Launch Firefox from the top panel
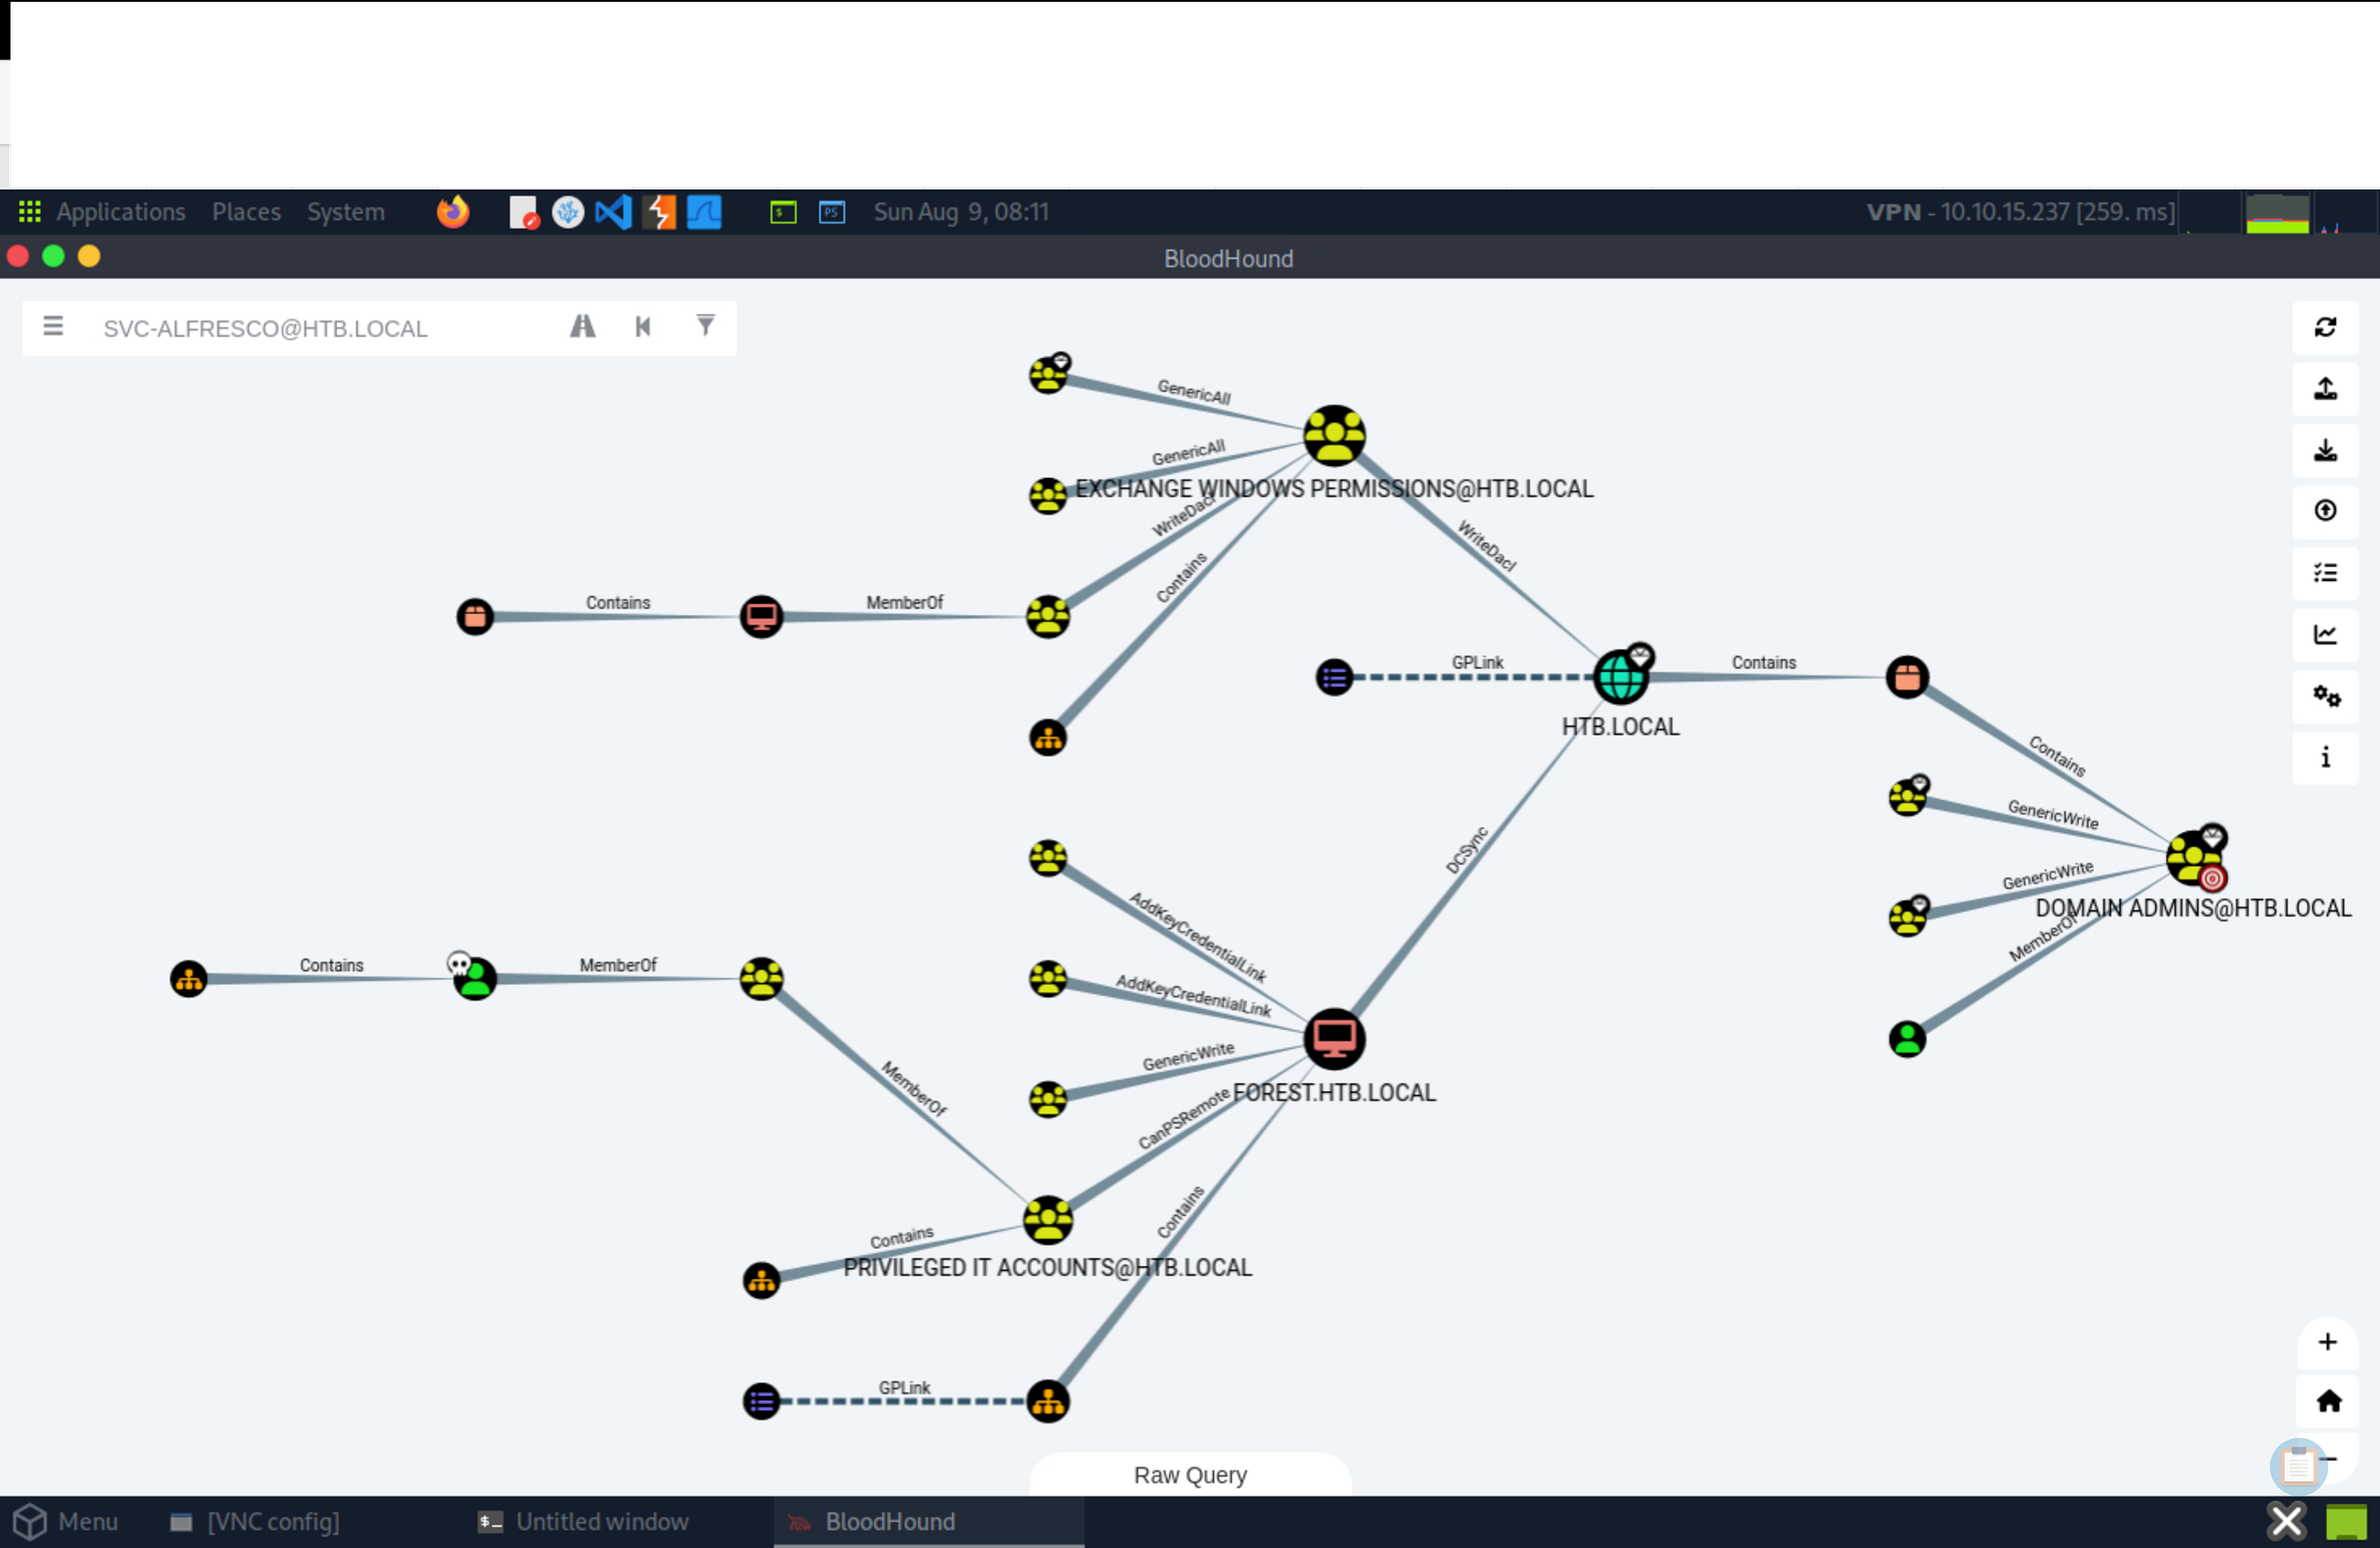The image size is (2380, 1548). pyautogui.click(x=453, y=212)
